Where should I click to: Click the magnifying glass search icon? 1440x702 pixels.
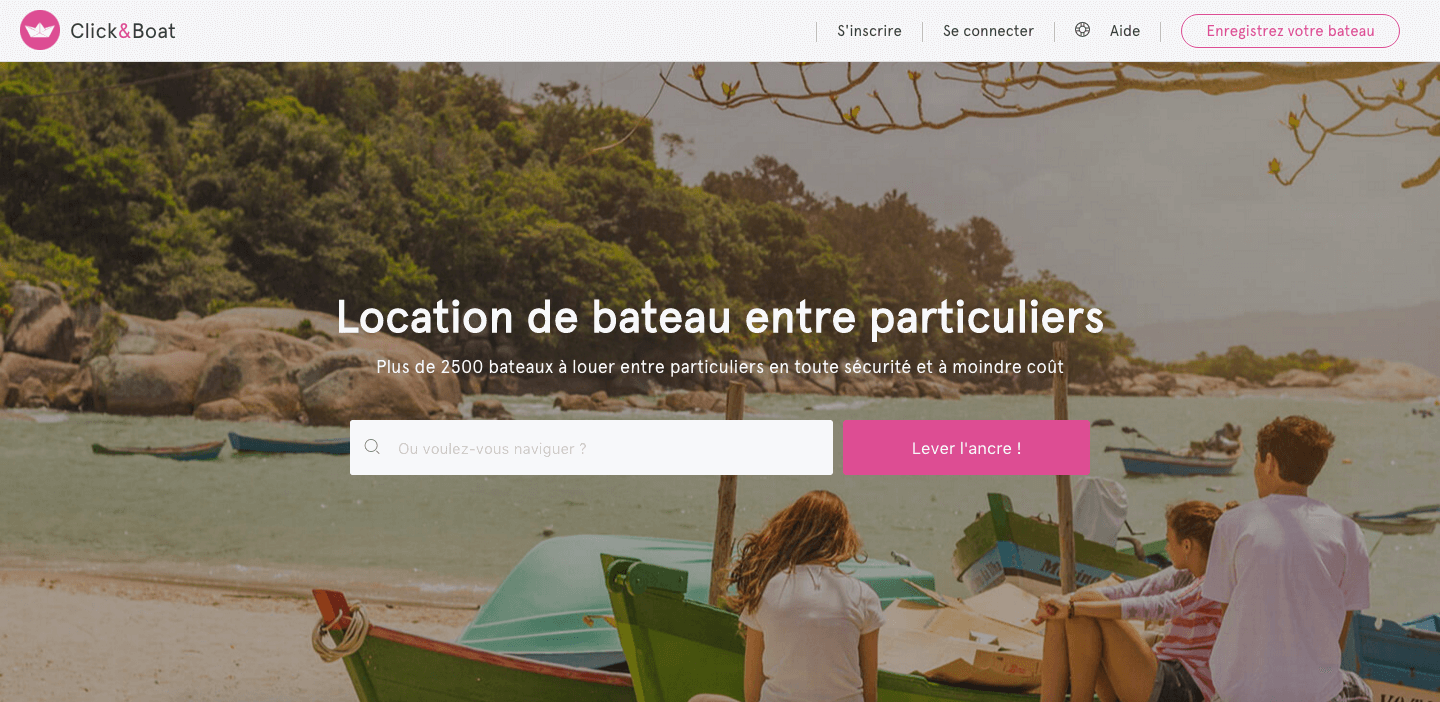pyautogui.click(x=372, y=447)
